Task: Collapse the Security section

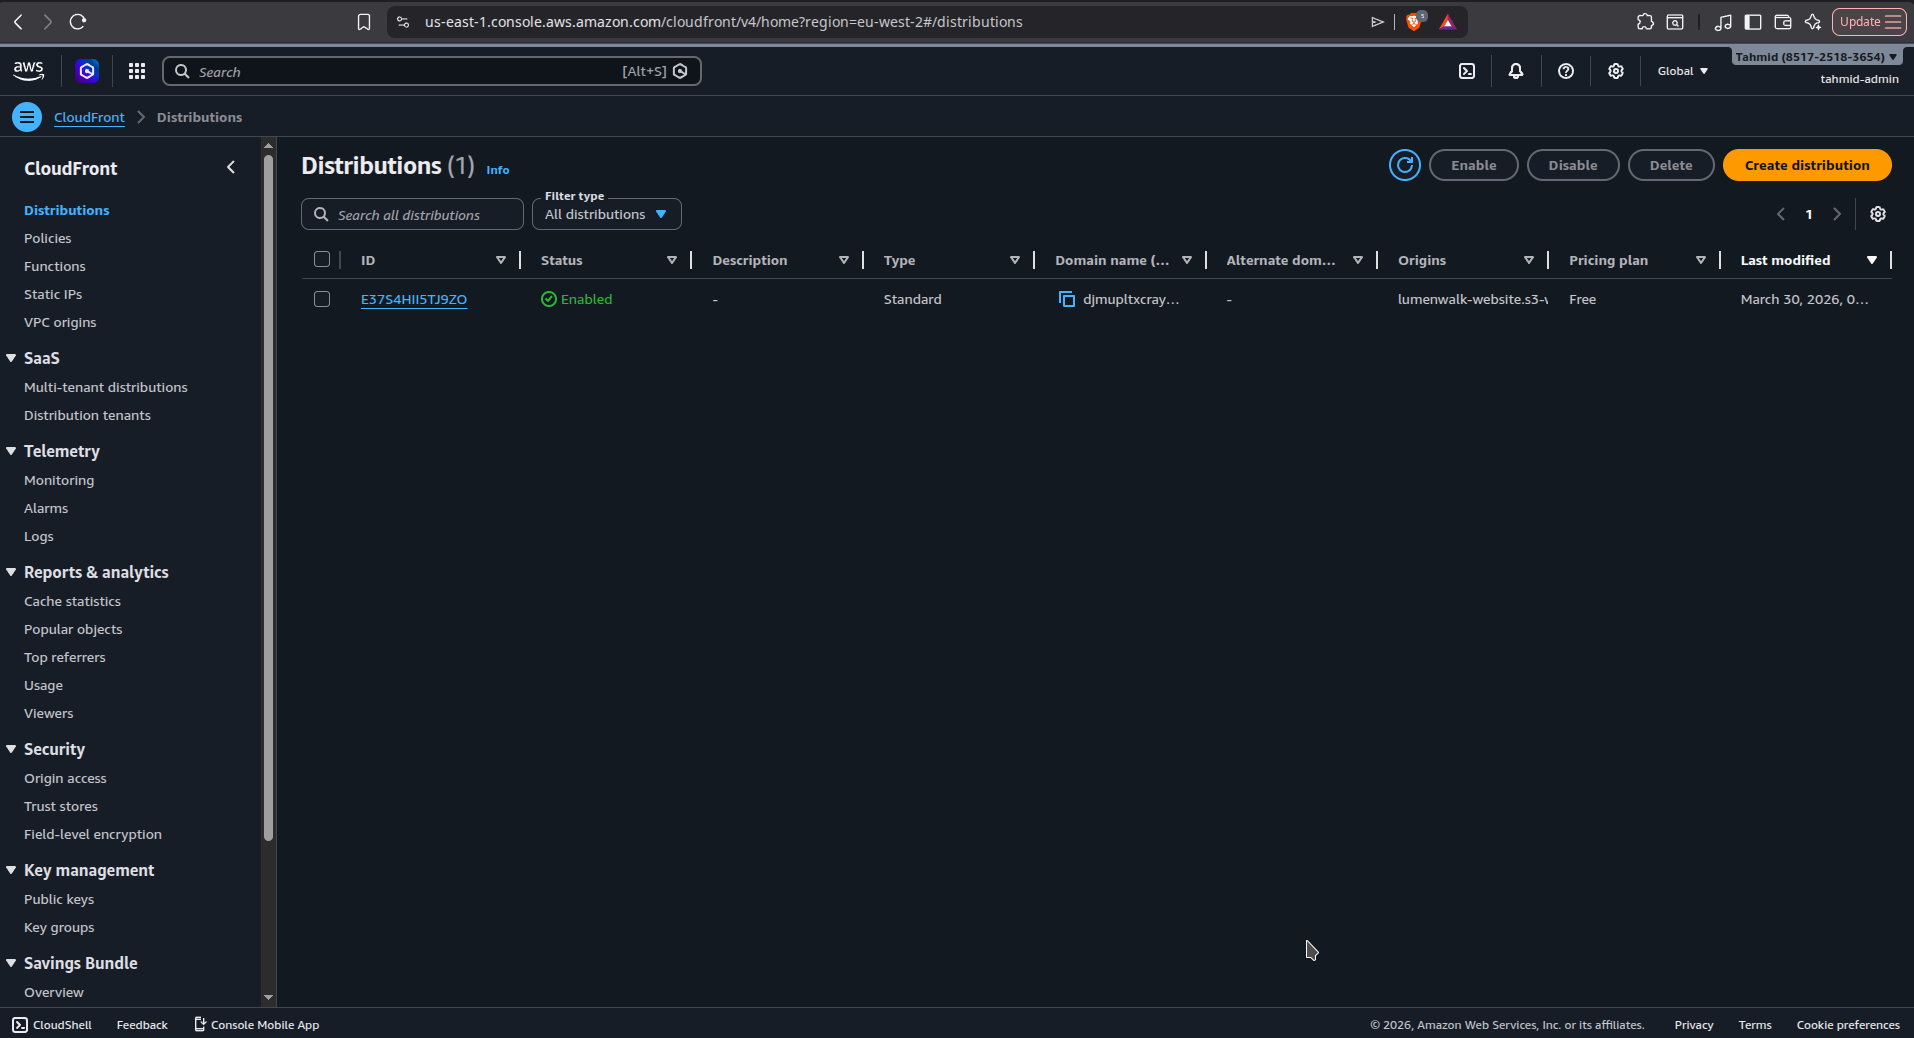Action: tap(11, 749)
